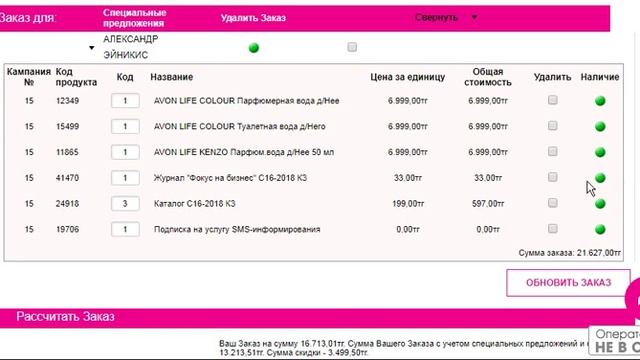Click the Кампания № column header
This screenshot has height=360, width=640.
(x=29, y=77)
